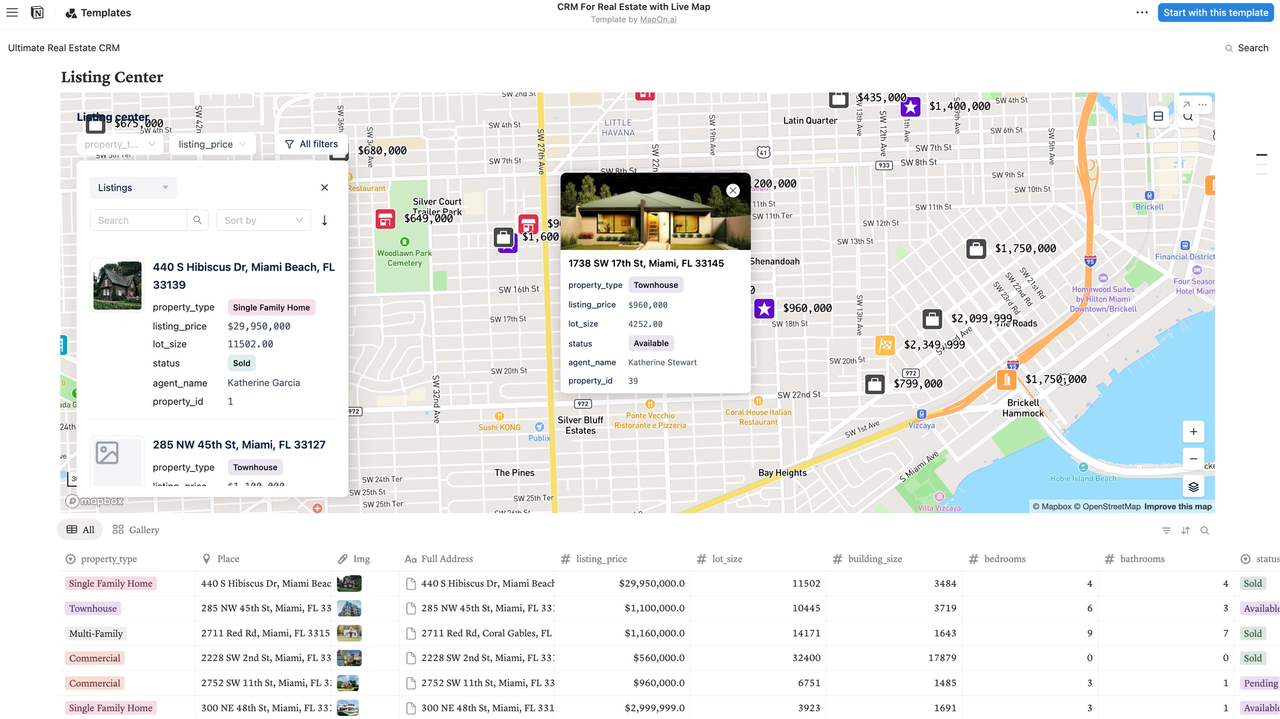This screenshot has height=719, width=1280.
Task: Click the red store marker near SW 27th Ave
Action: tap(528, 225)
